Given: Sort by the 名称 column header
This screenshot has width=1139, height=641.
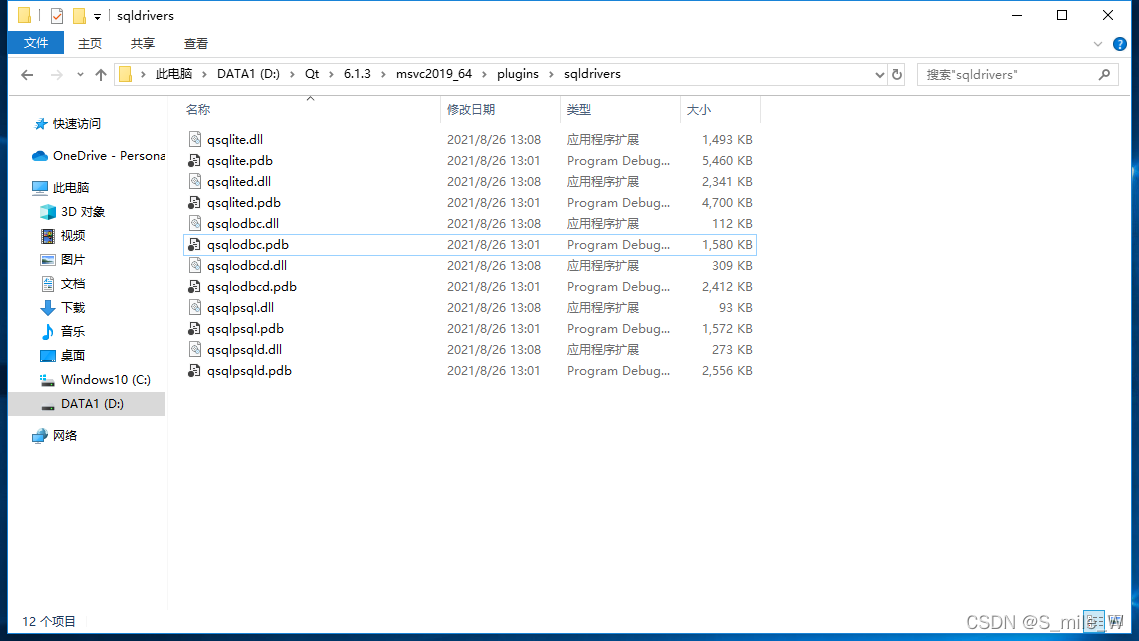Looking at the screenshot, I should (x=198, y=110).
